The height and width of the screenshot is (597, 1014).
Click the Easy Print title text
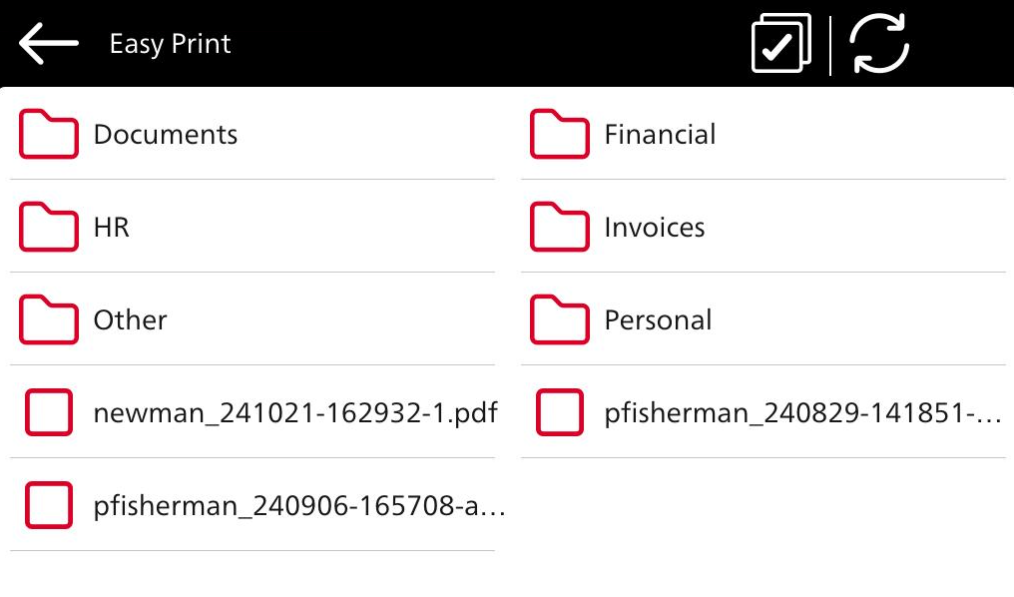click(170, 44)
